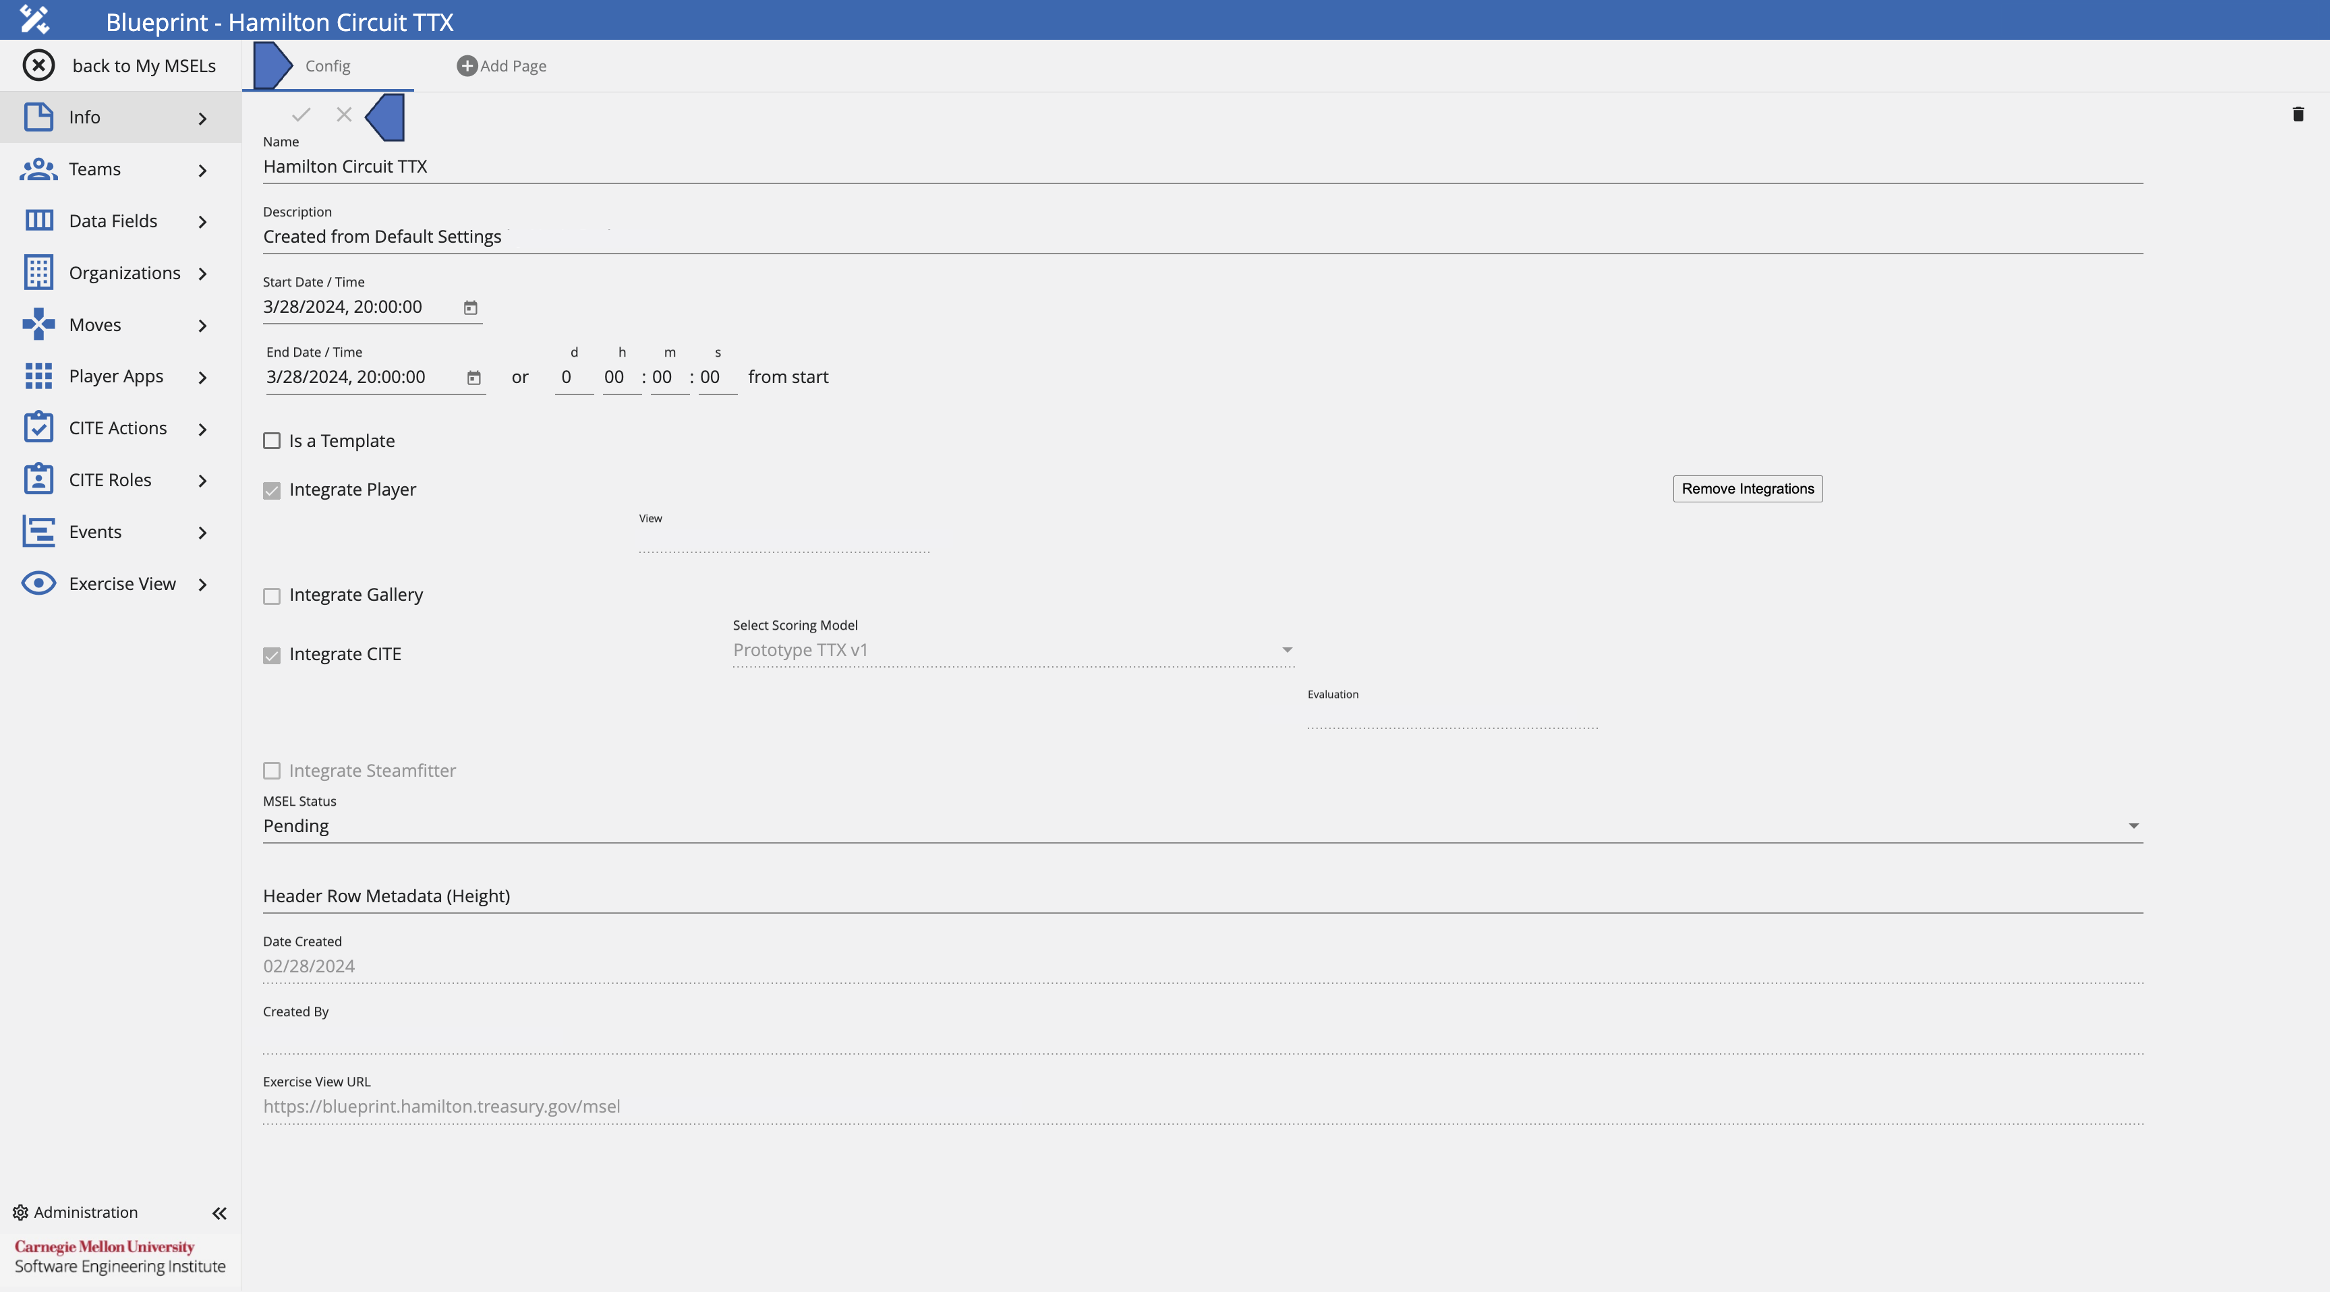This screenshot has width=2330, height=1292.
Task: Click the Player Apps grid icon
Action: [38, 376]
